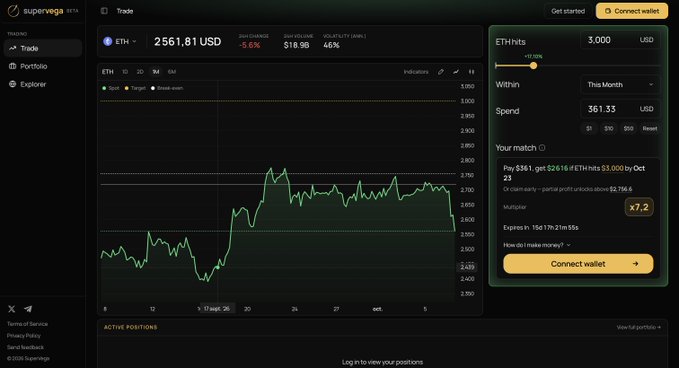Select the 1M chart timeframe
Viewport: 679px width, 368px height.
tap(156, 72)
